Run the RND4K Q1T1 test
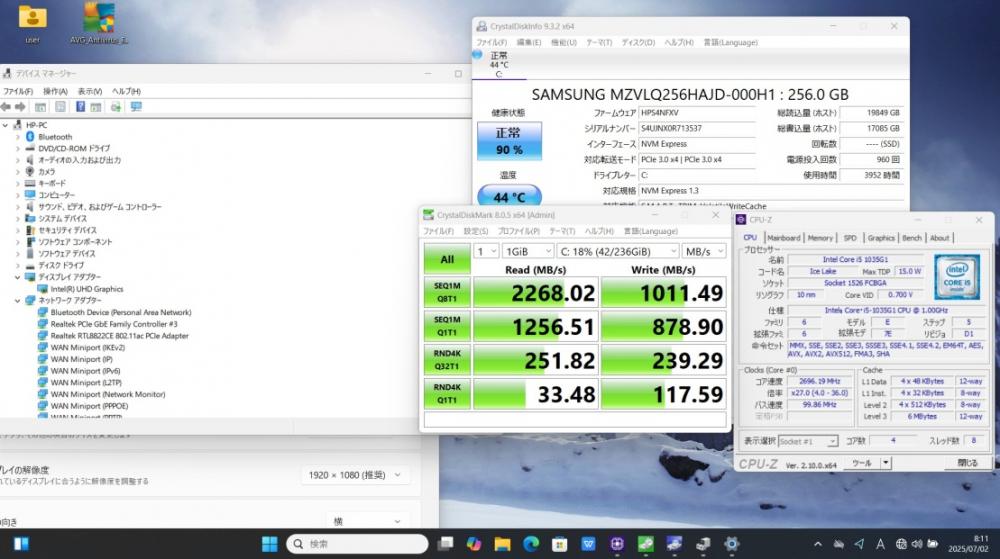1000x559 pixels. 447,394
